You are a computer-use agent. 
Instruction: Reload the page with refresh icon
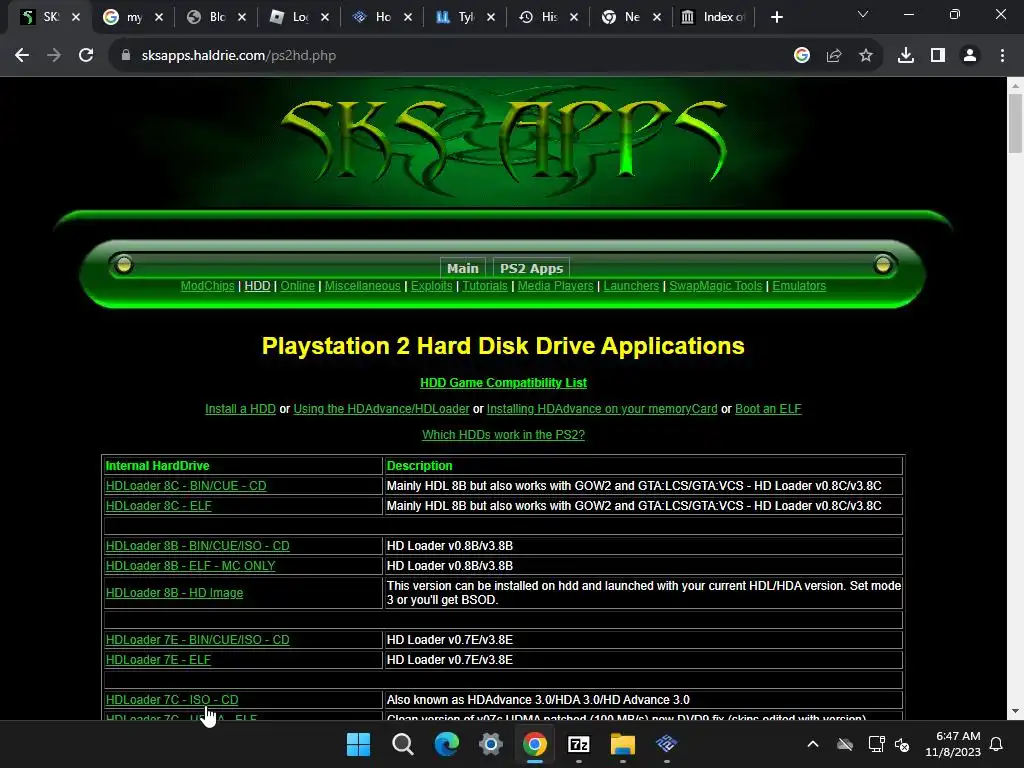click(86, 56)
